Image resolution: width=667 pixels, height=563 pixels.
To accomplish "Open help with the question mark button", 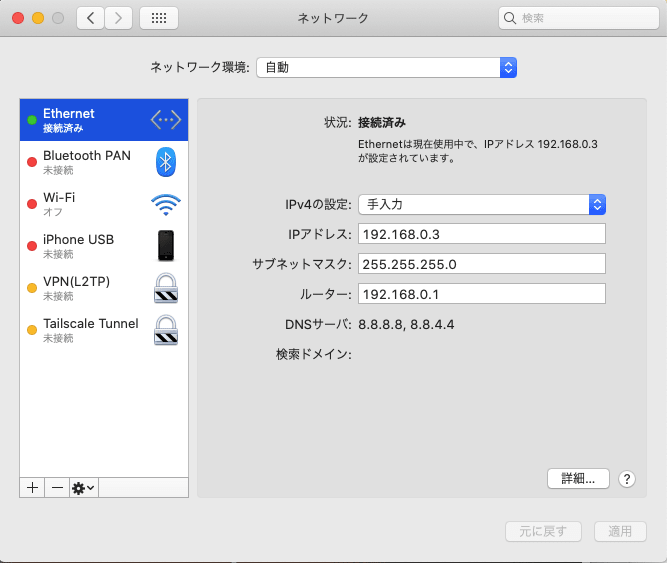I will (627, 479).
